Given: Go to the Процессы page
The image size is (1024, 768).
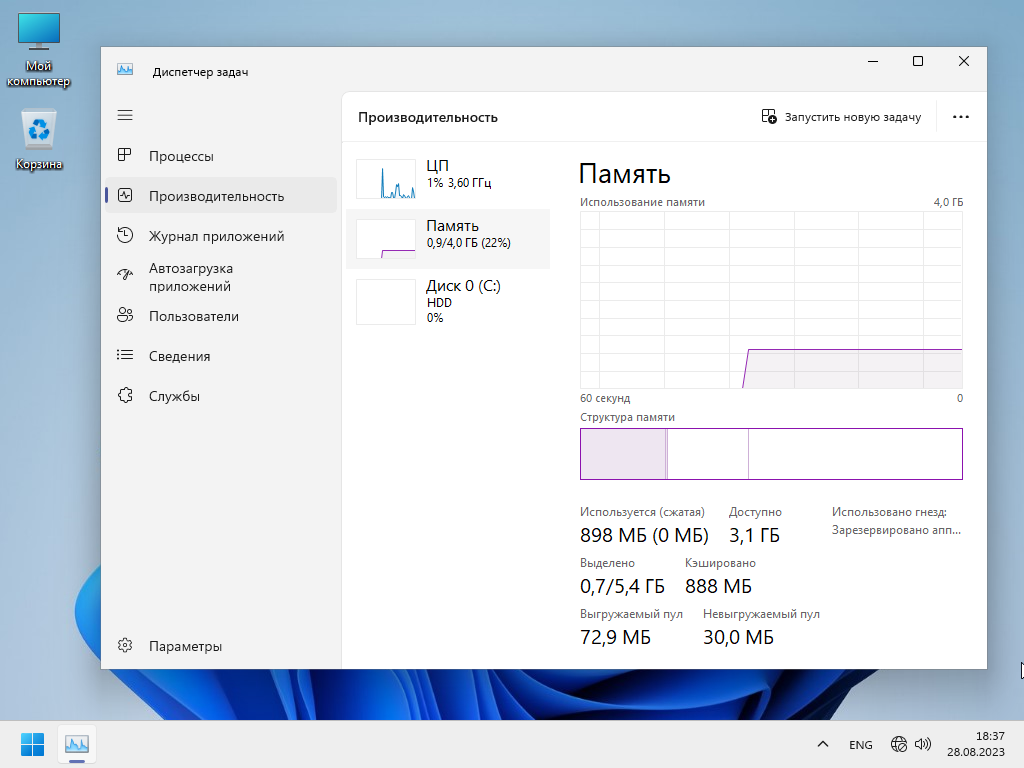Looking at the screenshot, I should click(221, 155).
